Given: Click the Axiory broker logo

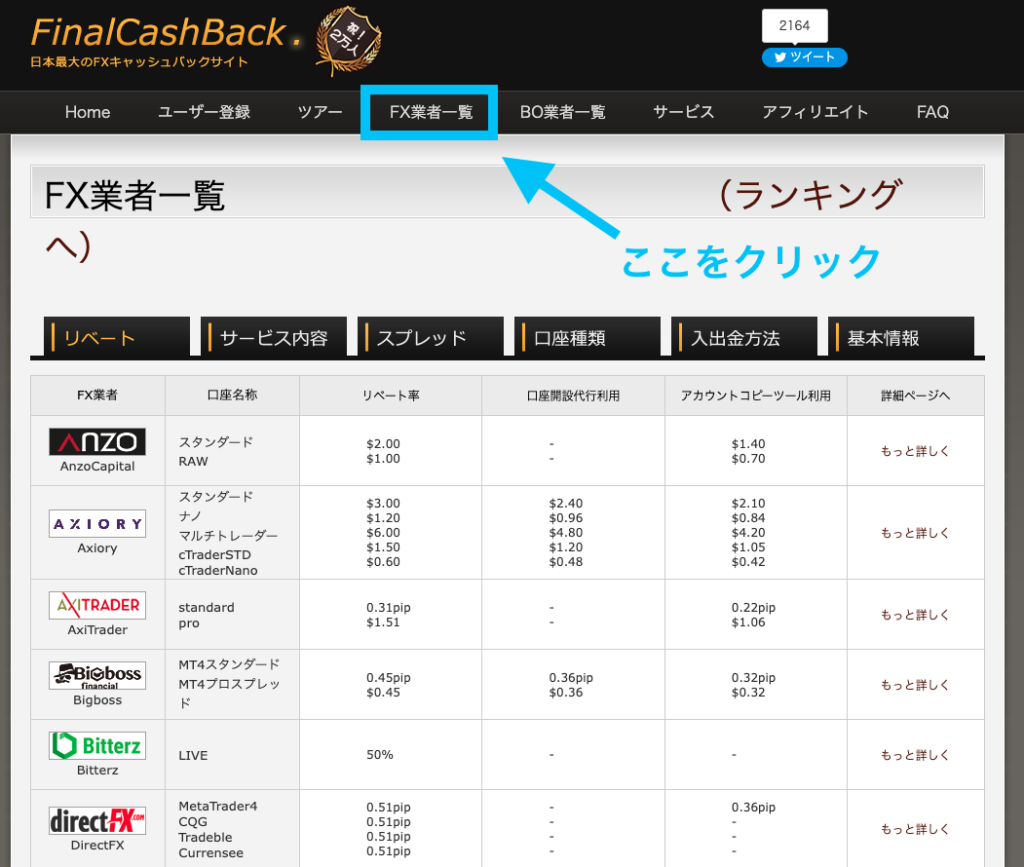Looking at the screenshot, I should 97,523.
